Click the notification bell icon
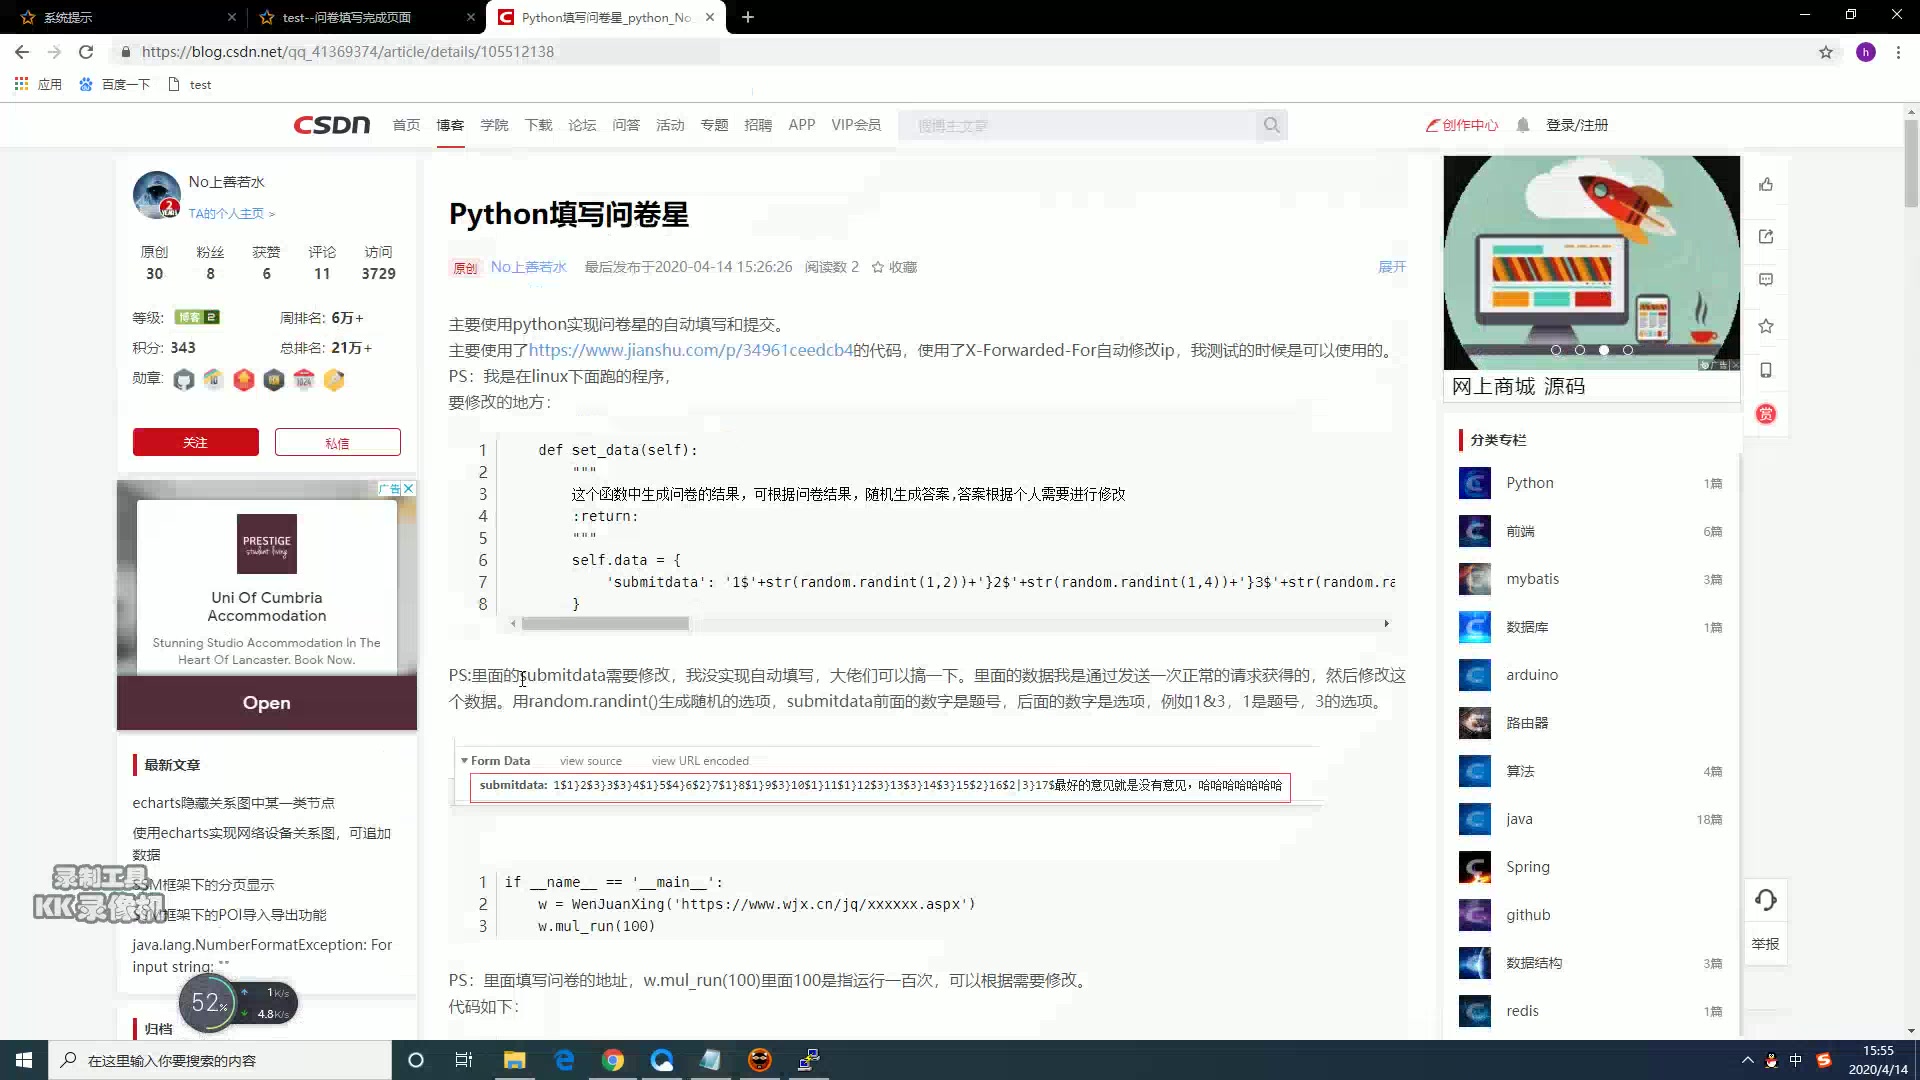 point(1522,125)
